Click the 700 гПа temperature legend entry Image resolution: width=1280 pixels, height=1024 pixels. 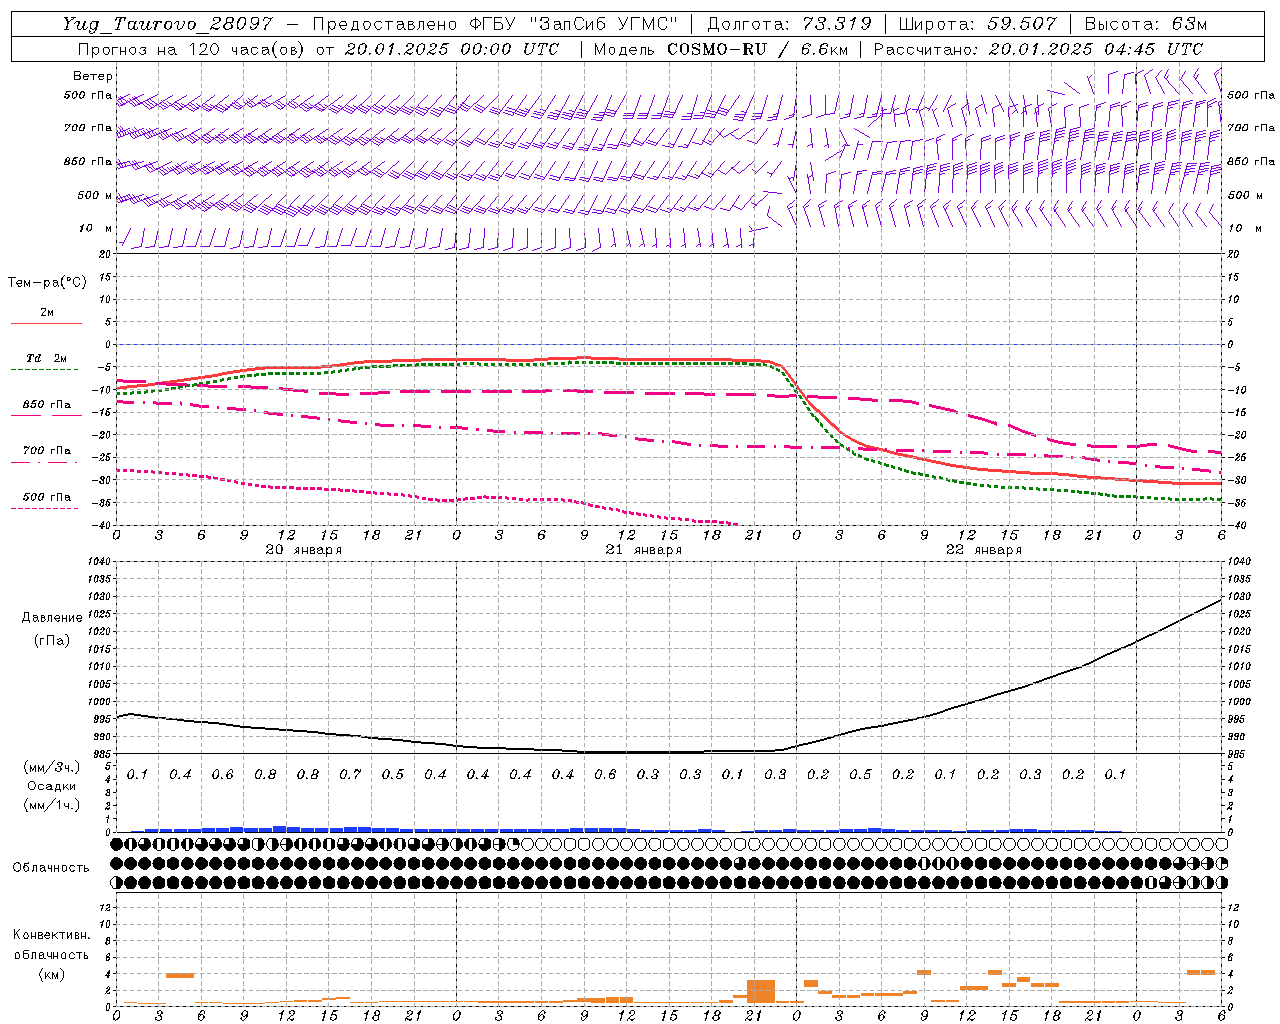pos(47,451)
